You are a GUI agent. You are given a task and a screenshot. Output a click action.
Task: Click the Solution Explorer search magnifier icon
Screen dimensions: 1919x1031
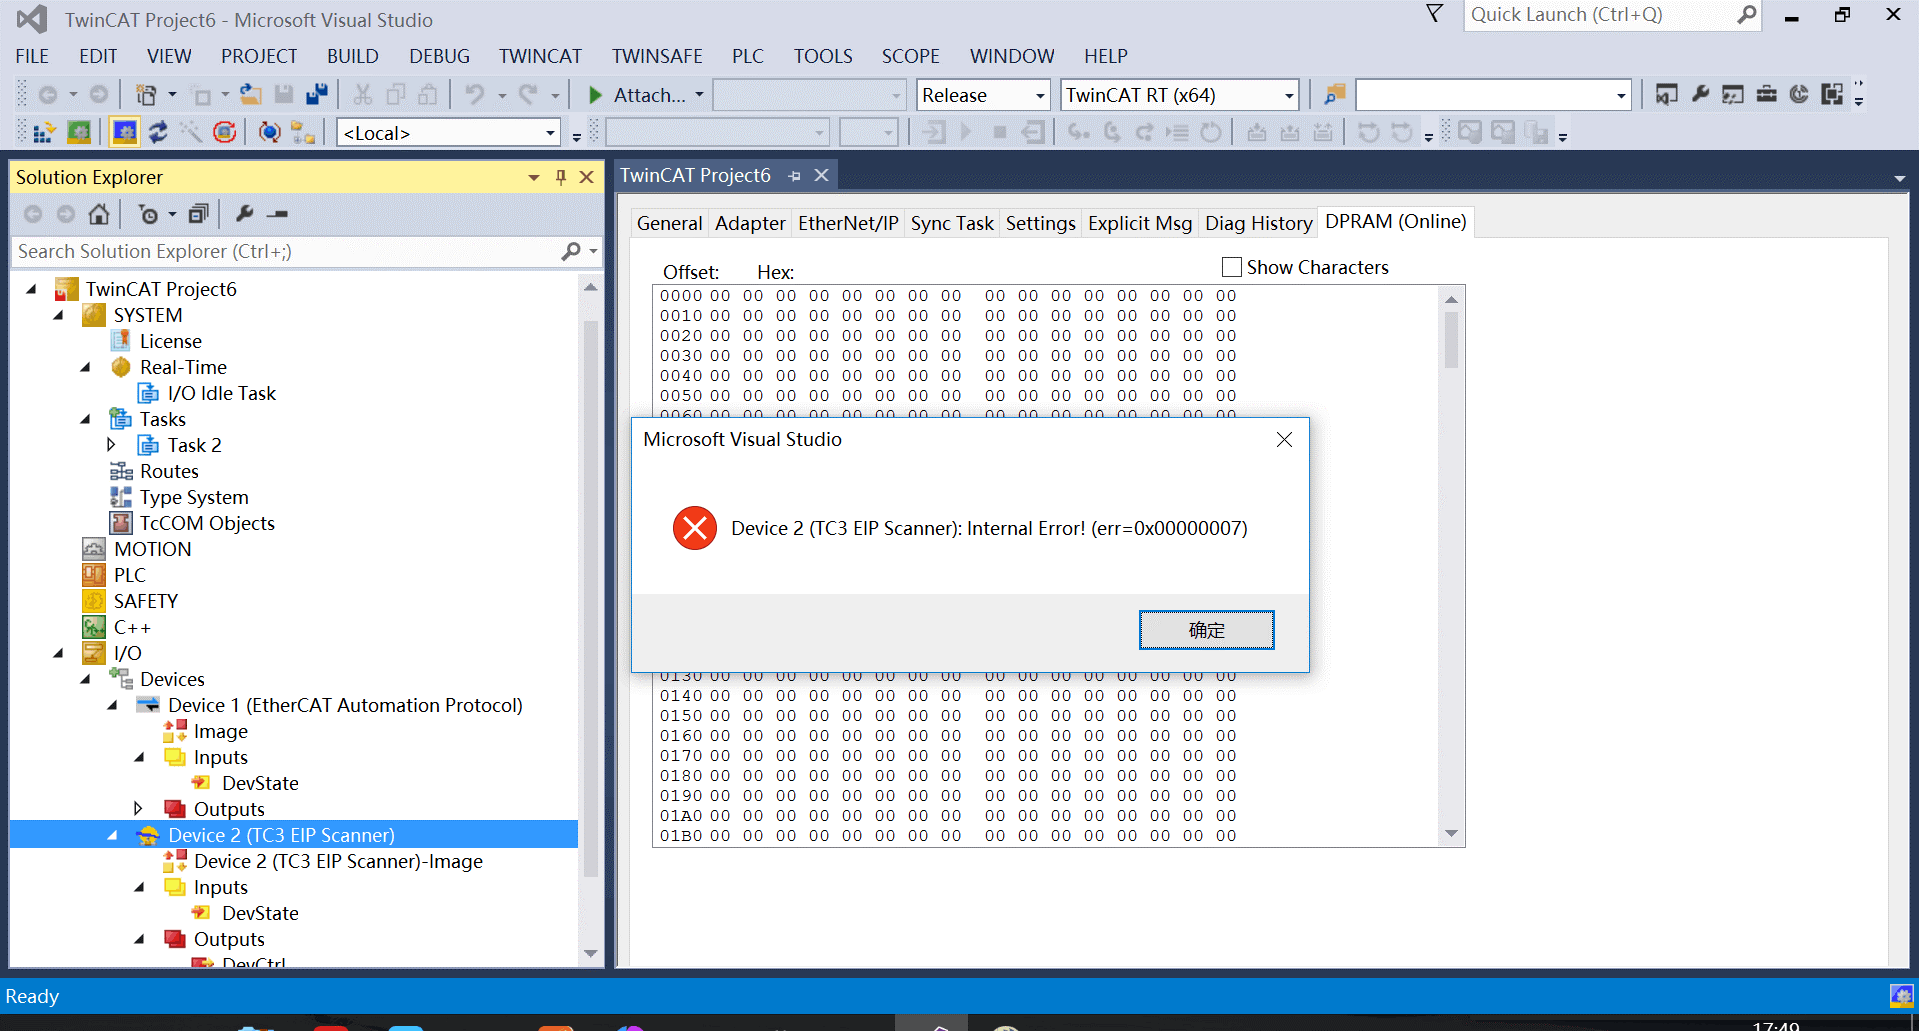pyautogui.click(x=571, y=251)
